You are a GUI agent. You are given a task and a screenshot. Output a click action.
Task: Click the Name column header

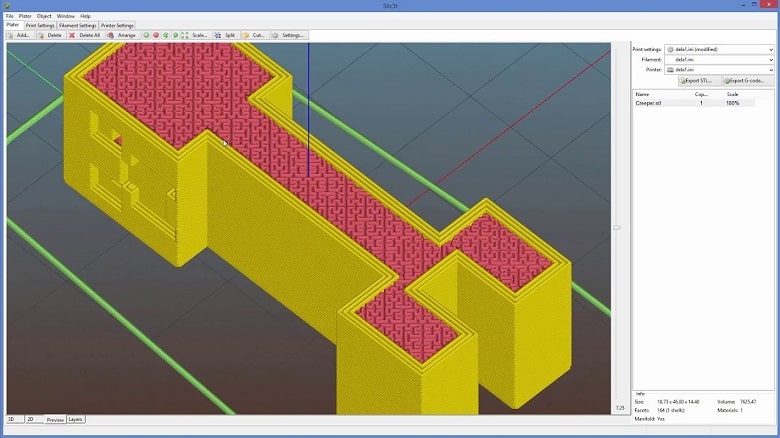tap(642, 94)
